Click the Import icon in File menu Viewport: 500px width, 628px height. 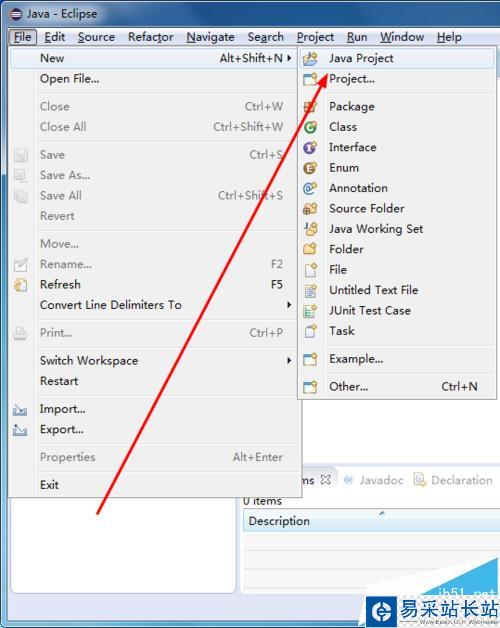pyautogui.click(x=20, y=410)
